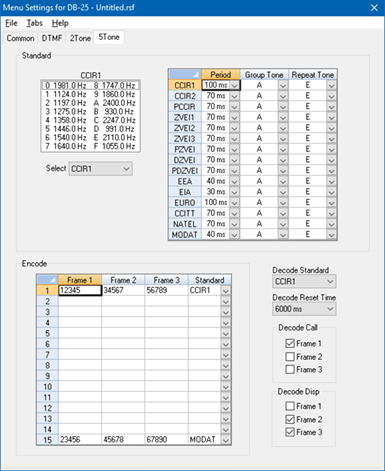Click the 100 ms period value for EURO
Viewport: 385px width, 471px height.
(216, 203)
